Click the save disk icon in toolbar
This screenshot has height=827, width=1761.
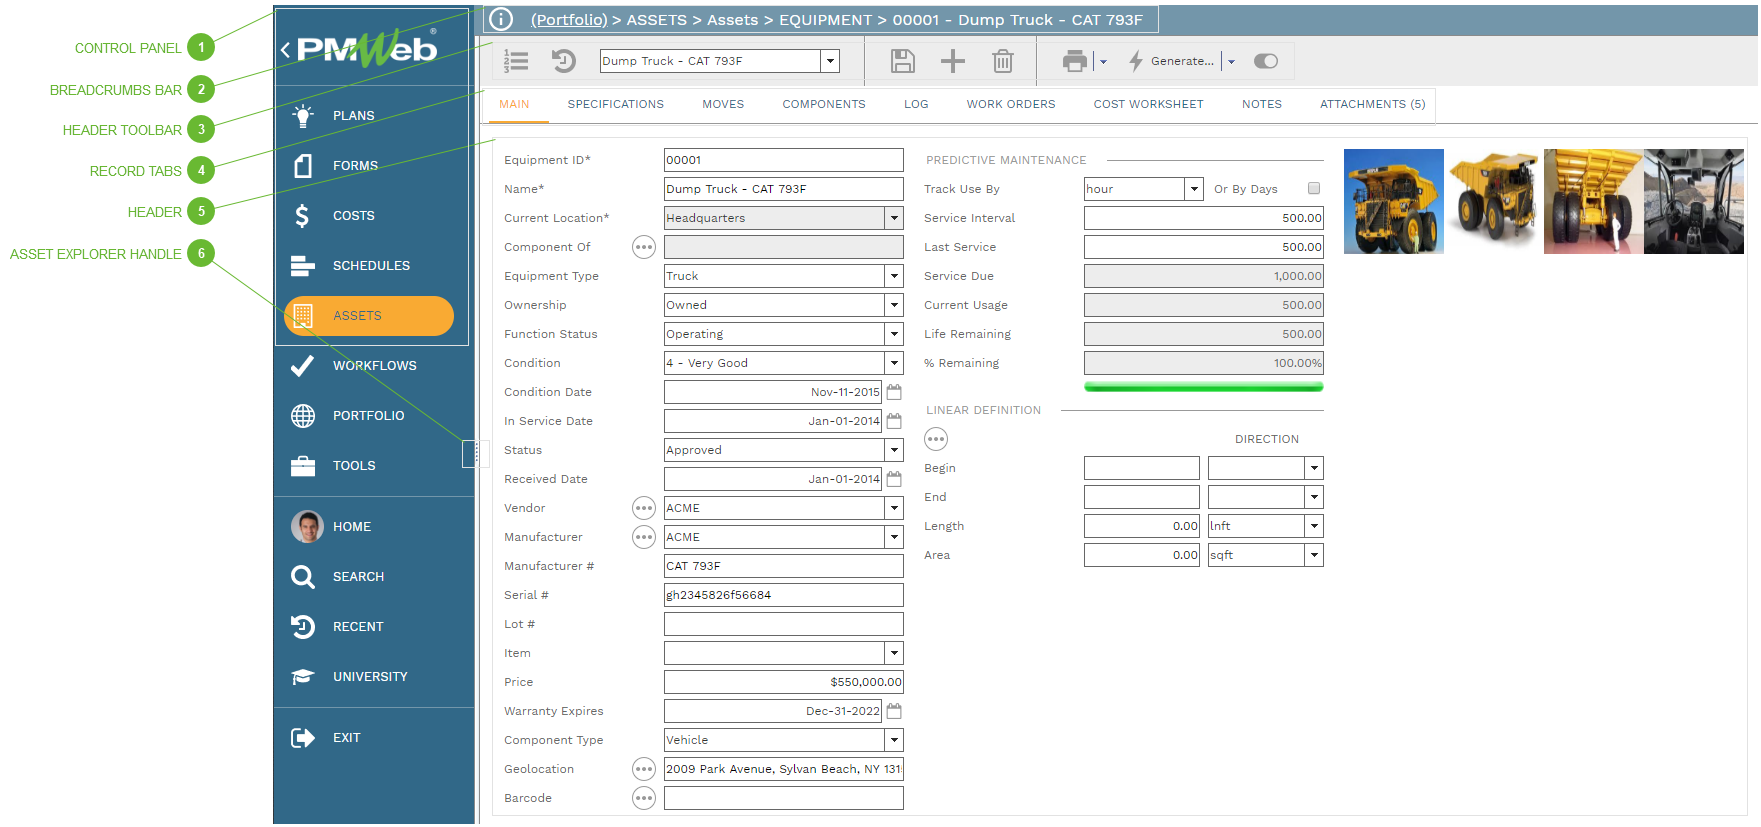pos(902,61)
